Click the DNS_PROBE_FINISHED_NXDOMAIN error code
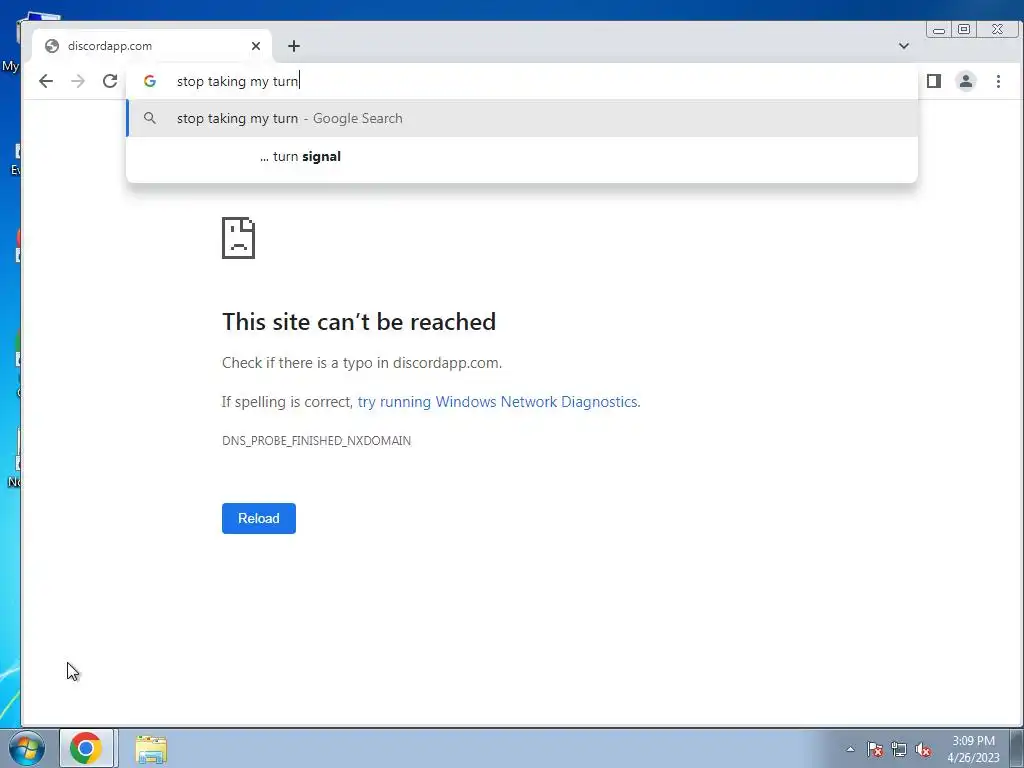1024x768 pixels. pos(317,441)
